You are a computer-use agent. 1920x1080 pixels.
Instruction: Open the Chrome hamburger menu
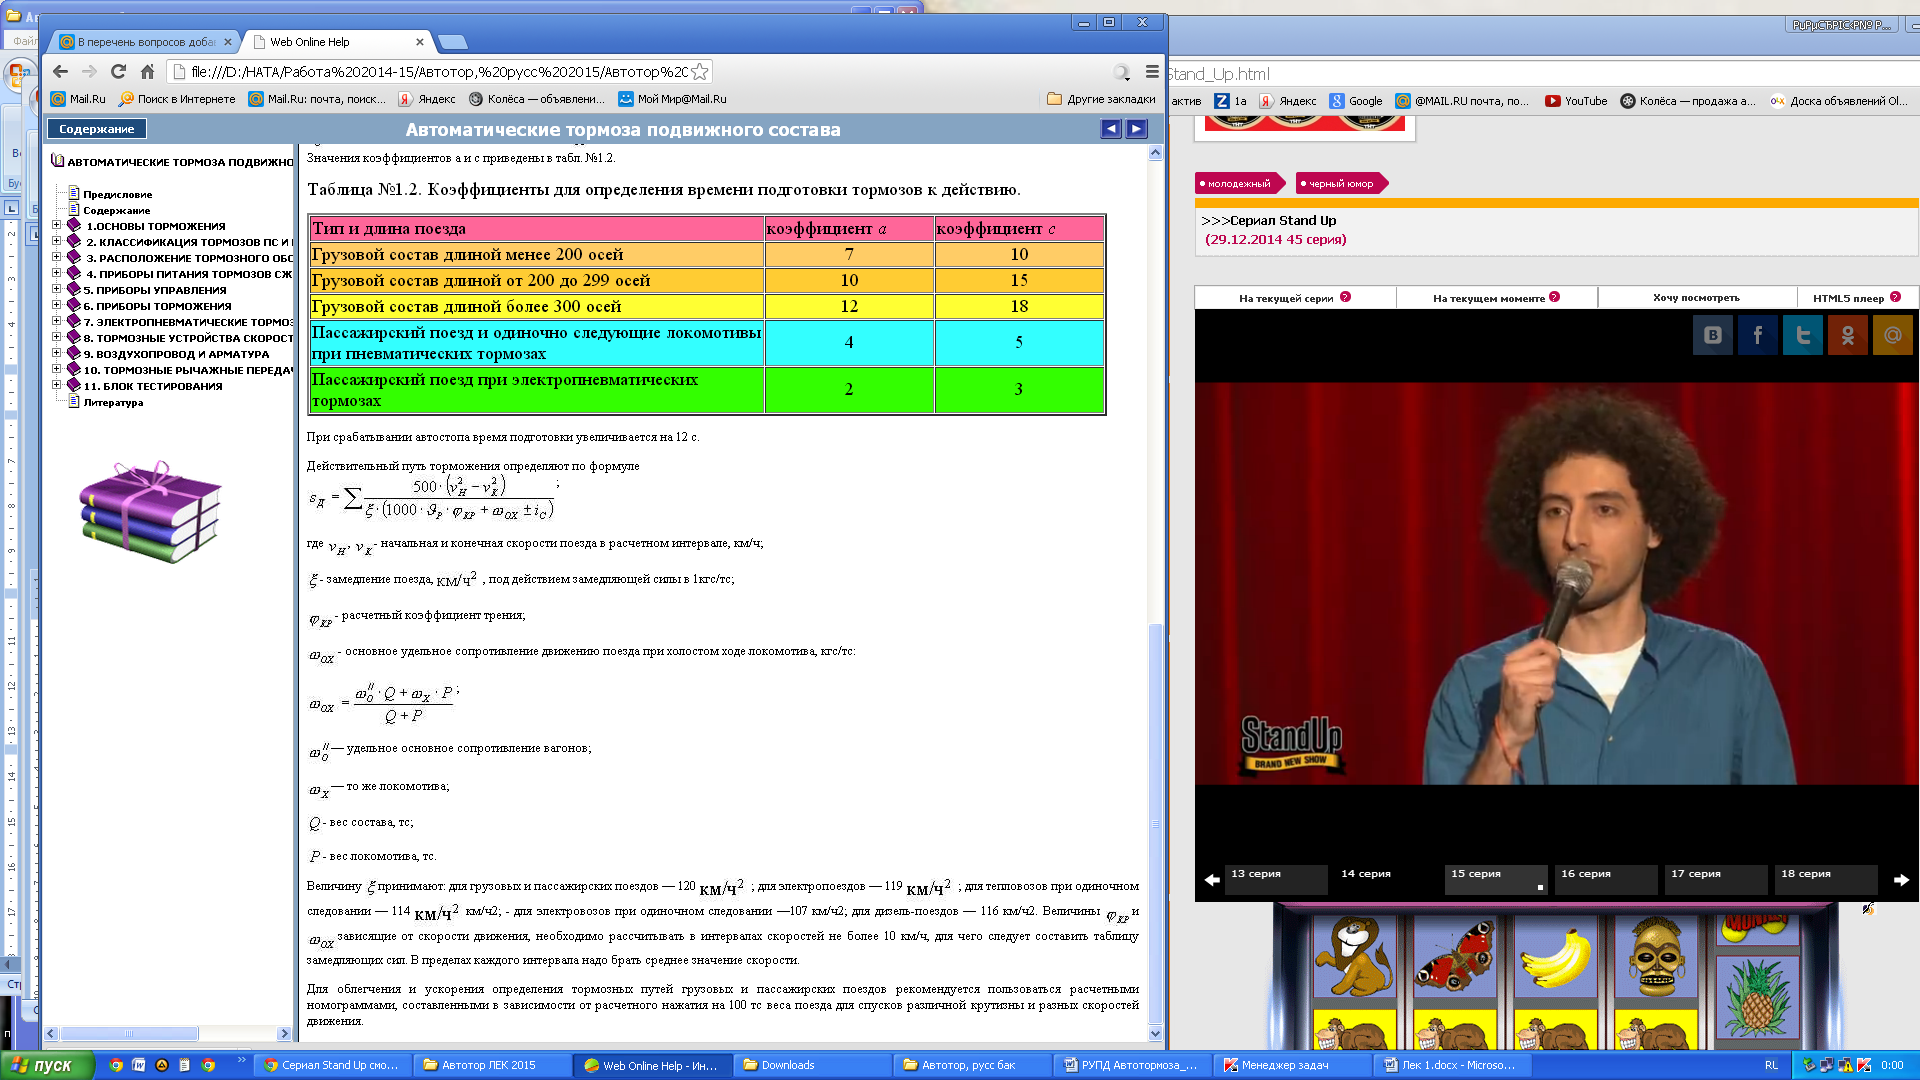[1152, 72]
